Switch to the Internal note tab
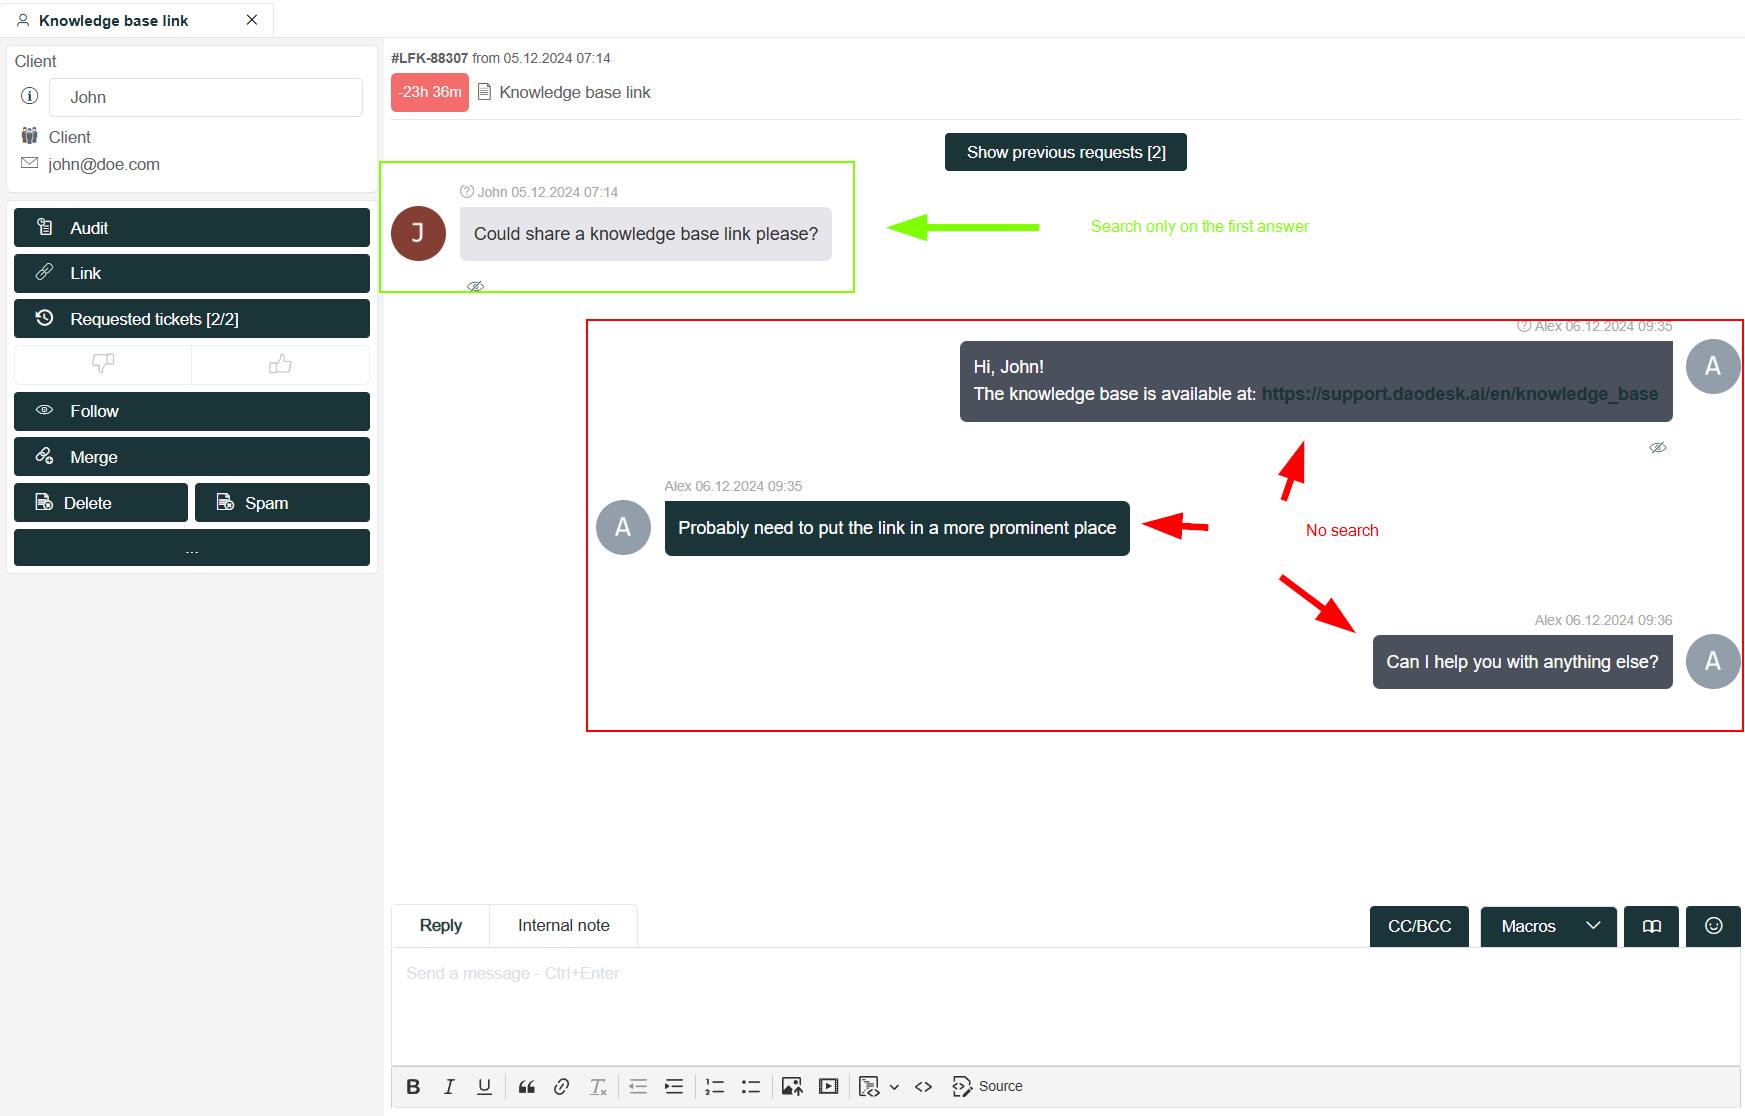This screenshot has width=1745, height=1116. [x=564, y=926]
